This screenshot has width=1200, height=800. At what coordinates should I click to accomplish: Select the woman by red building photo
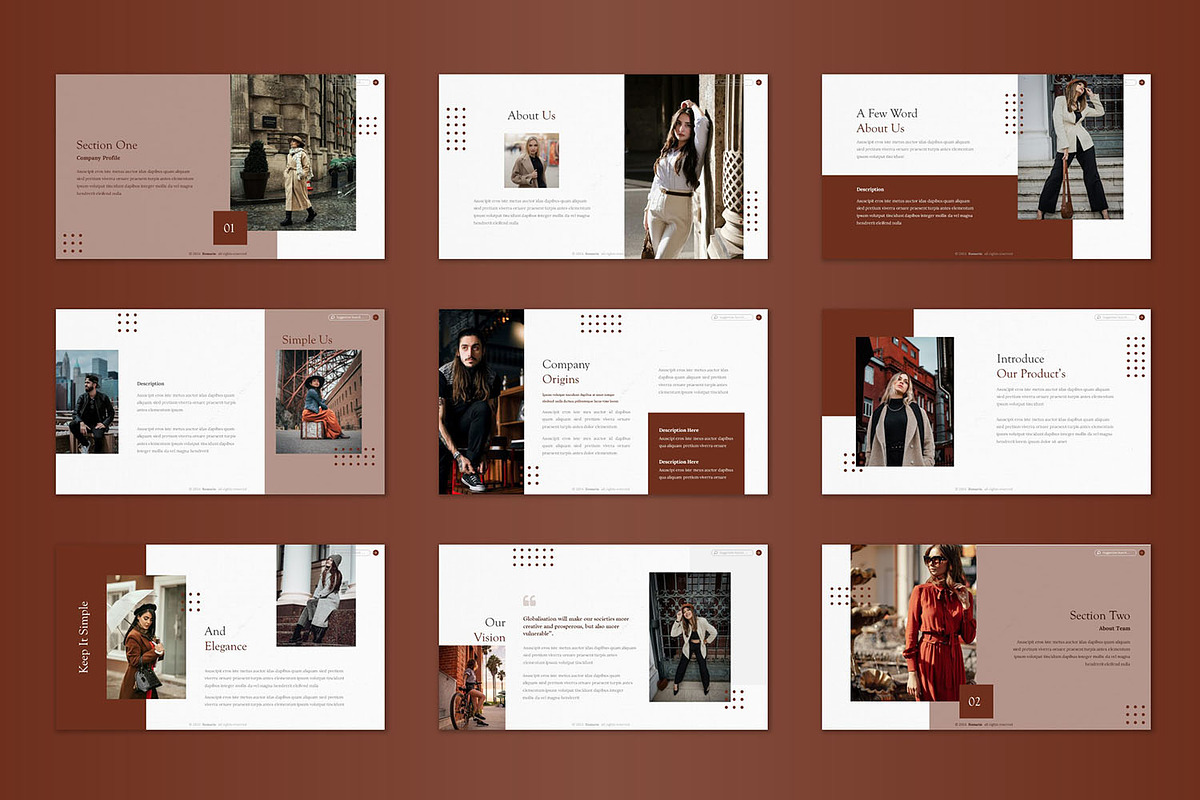(904, 402)
